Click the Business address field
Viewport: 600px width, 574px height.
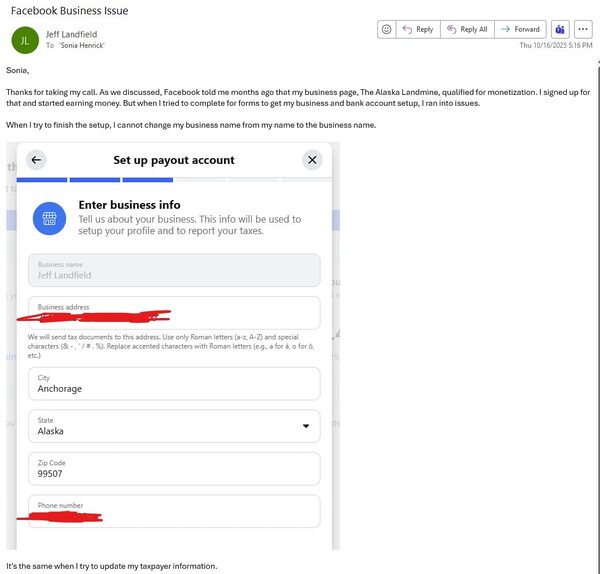(x=174, y=312)
